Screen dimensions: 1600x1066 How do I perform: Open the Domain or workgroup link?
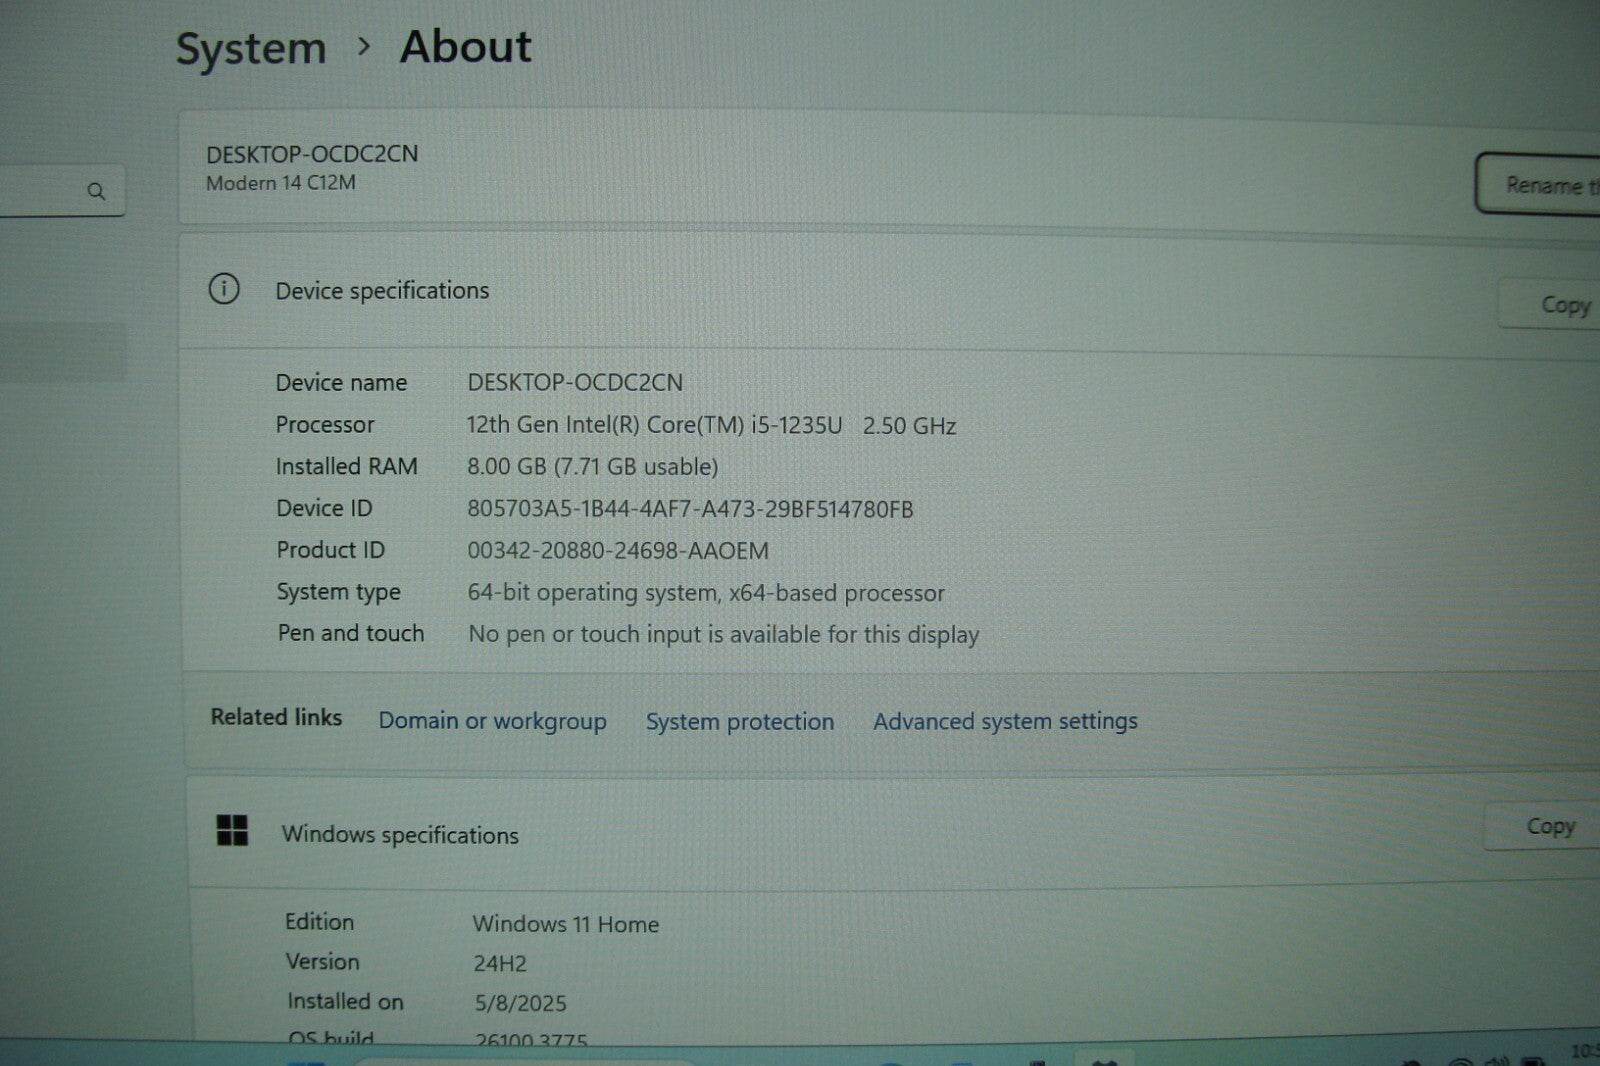click(492, 721)
